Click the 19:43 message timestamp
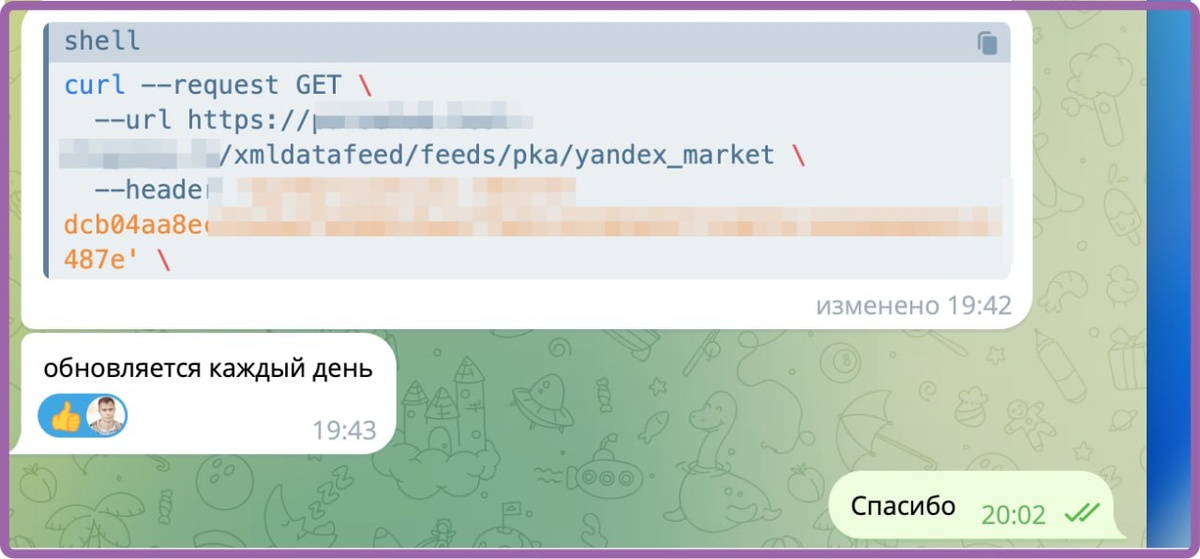The image size is (1200, 559). pos(344,431)
